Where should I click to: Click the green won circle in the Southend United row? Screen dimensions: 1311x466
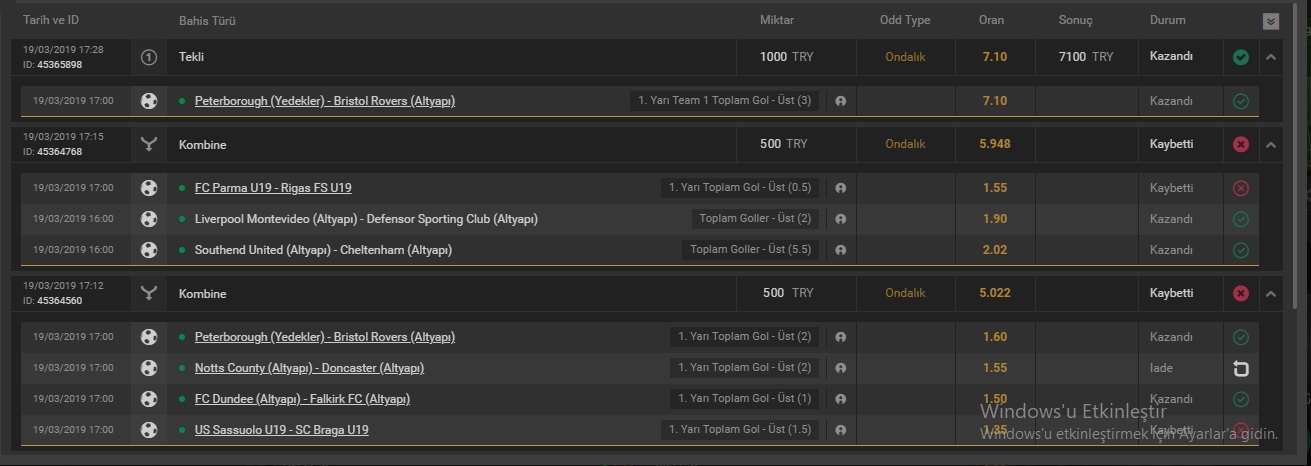tap(1241, 250)
